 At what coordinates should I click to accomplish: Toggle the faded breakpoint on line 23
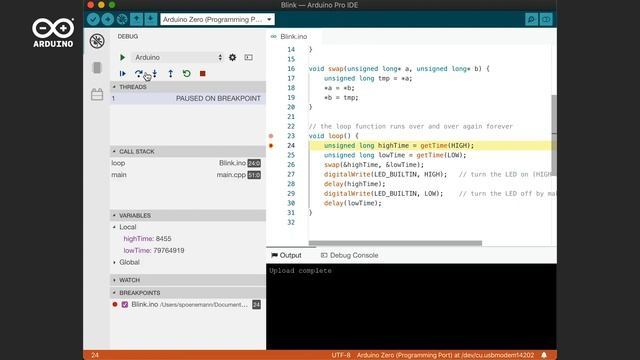271,136
